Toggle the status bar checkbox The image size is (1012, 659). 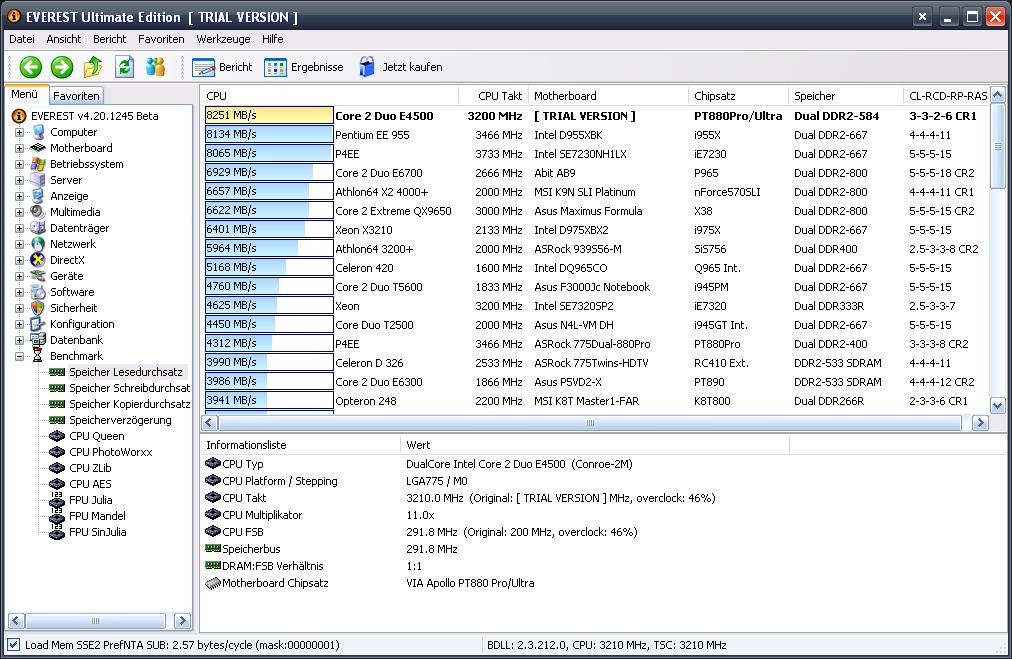point(14,644)
